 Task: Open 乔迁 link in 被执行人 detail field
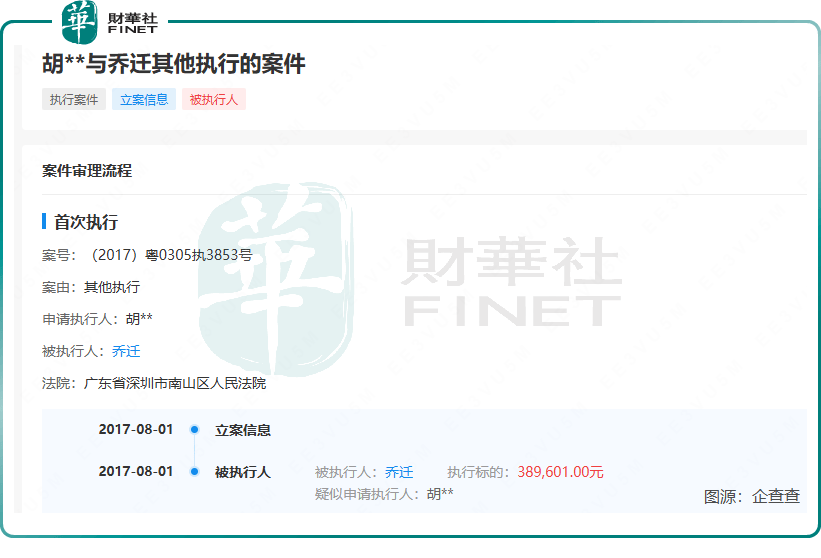pyautogui.click(x=126, y=351)
